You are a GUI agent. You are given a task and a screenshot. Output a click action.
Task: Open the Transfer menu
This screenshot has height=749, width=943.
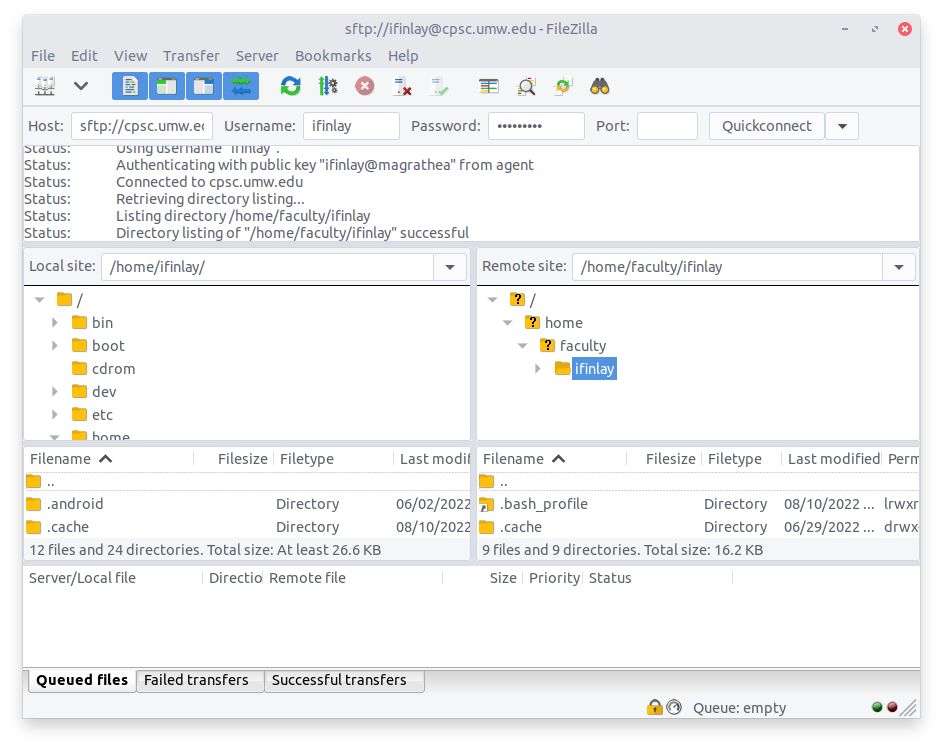191,56
